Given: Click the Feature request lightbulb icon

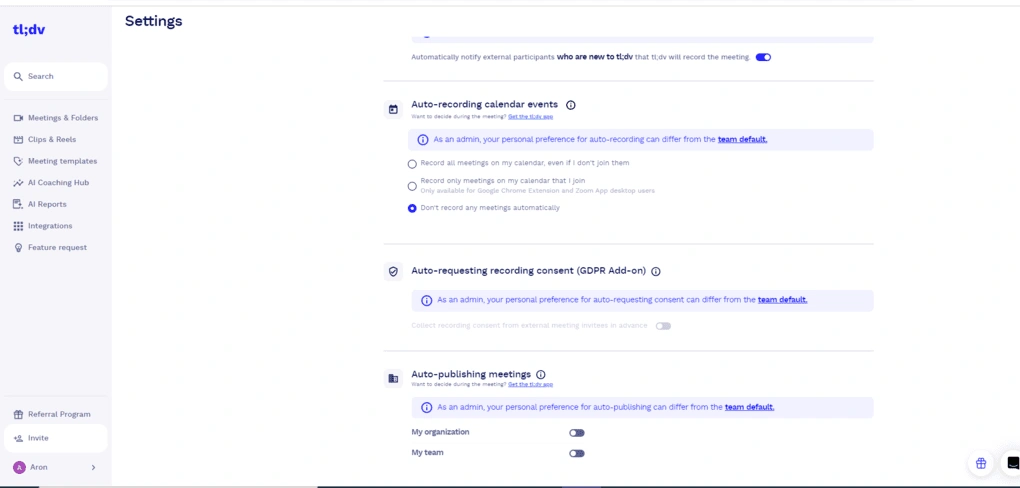Looking at the screenshot, I should click(x=18, y=248).
